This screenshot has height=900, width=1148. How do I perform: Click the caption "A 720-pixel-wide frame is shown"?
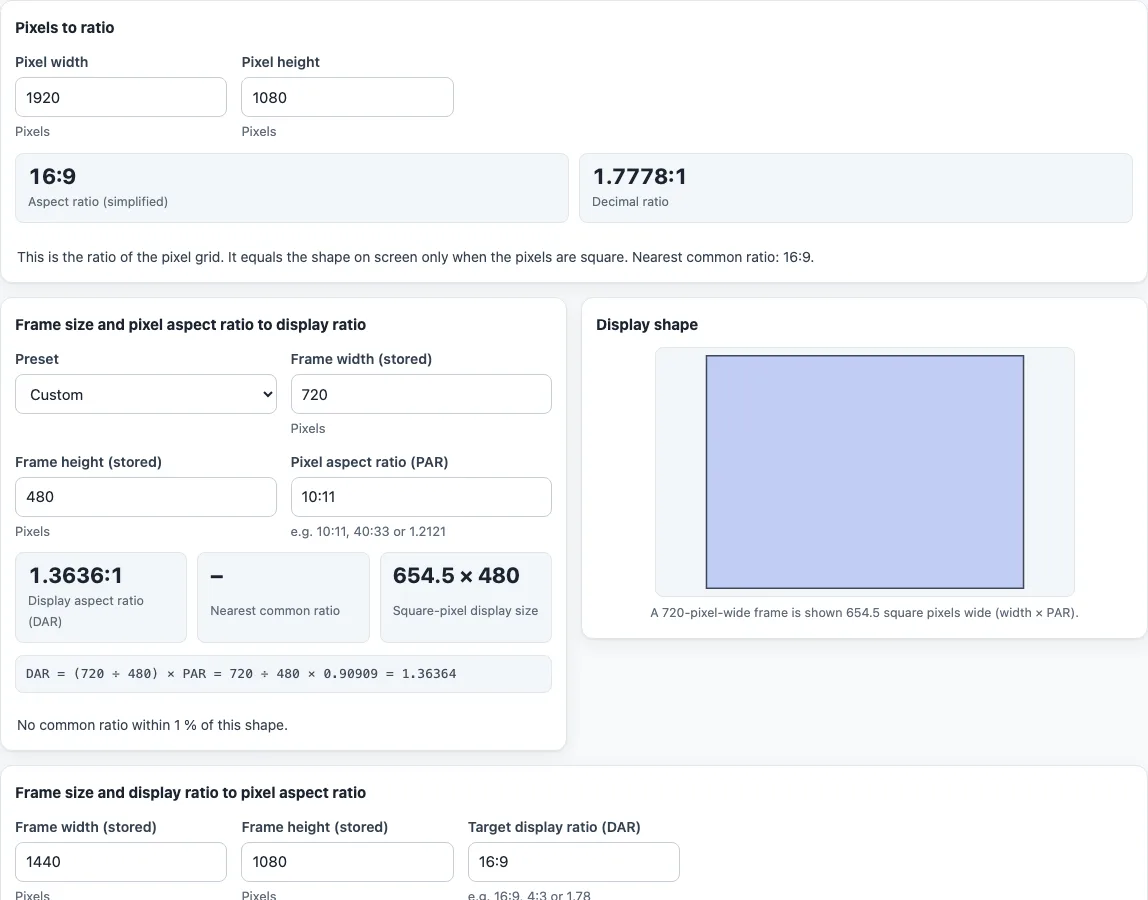tap(864, 612)
